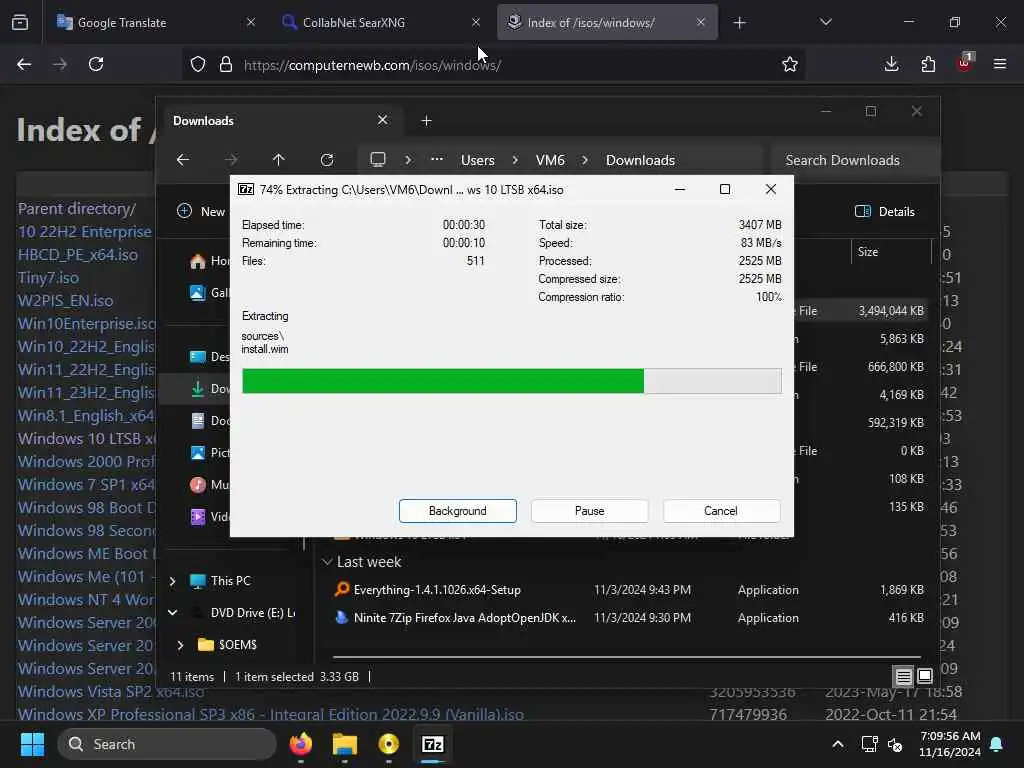The height and width of the screenshot is (768, 1024).
Task: Pause the 7-Zip extraction
Action: tap(589, 511)
